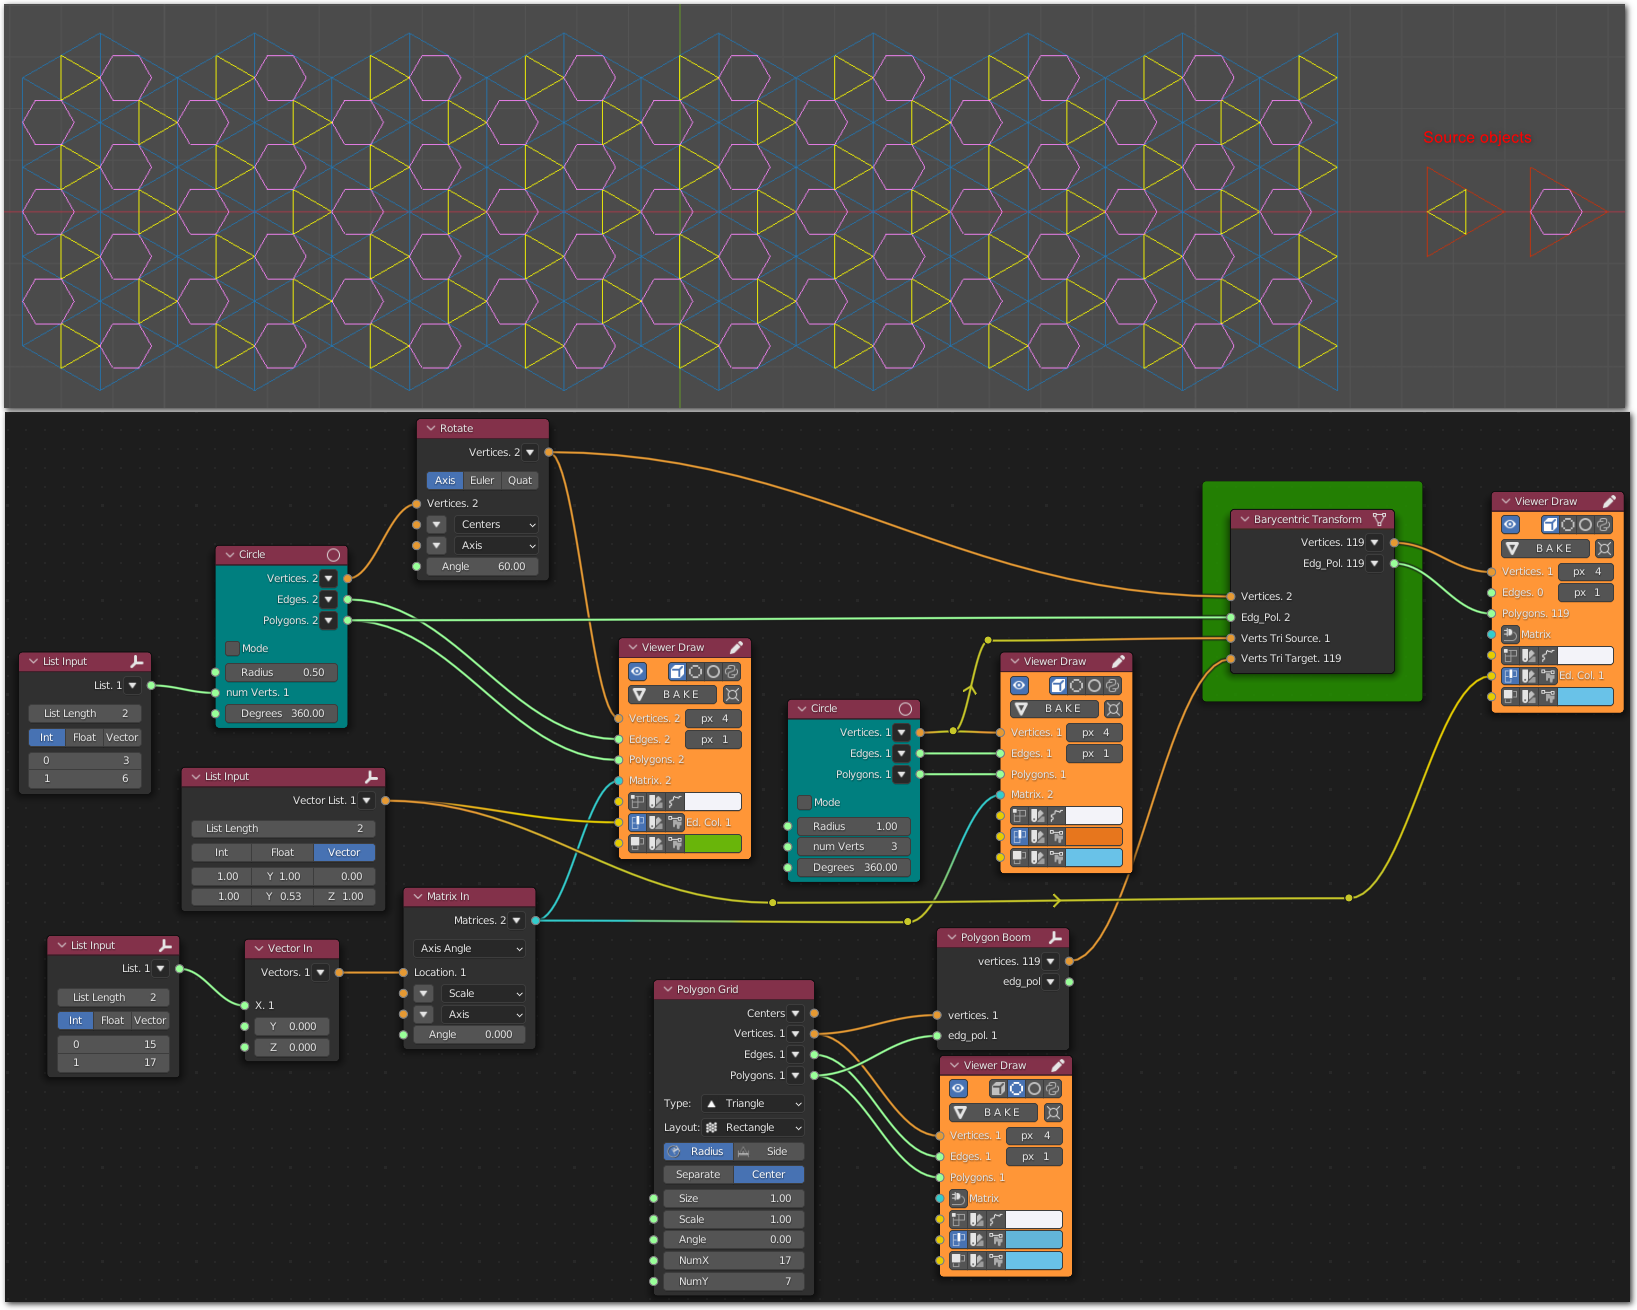Click NumX field showing 17

pos(734,1260)
